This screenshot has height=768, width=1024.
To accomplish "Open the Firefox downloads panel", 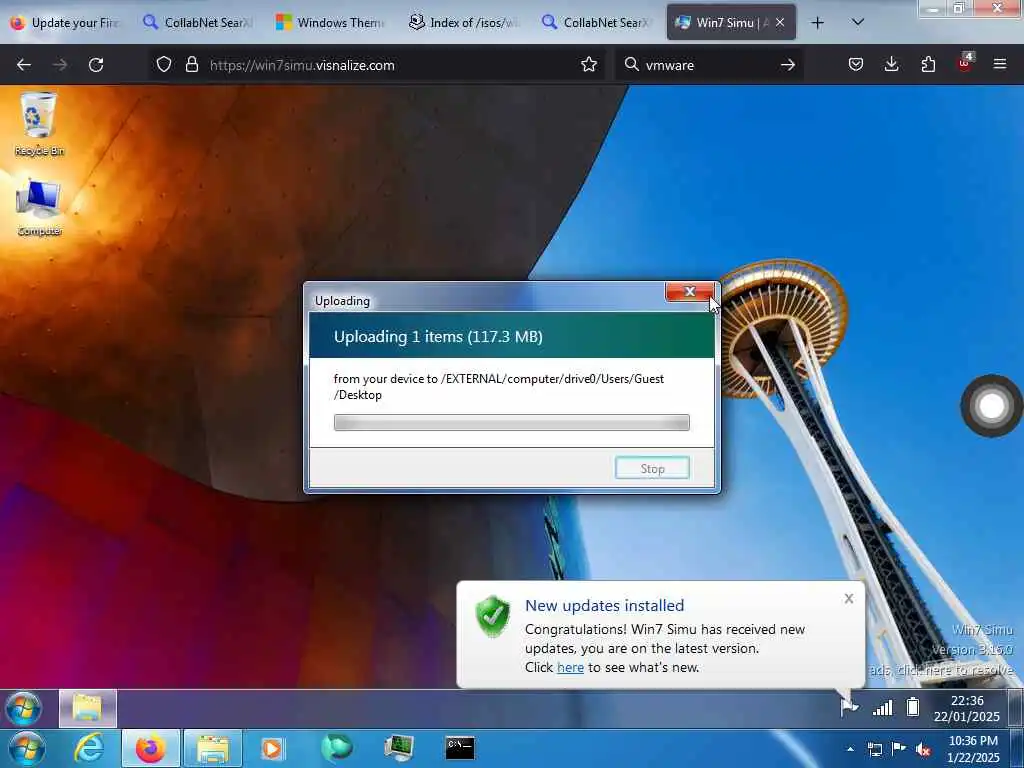I will 891,64.
